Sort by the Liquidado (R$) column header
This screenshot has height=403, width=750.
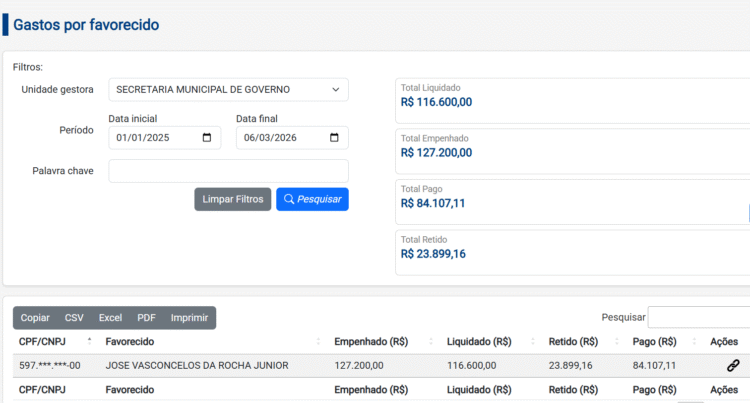tap(479, 342)
